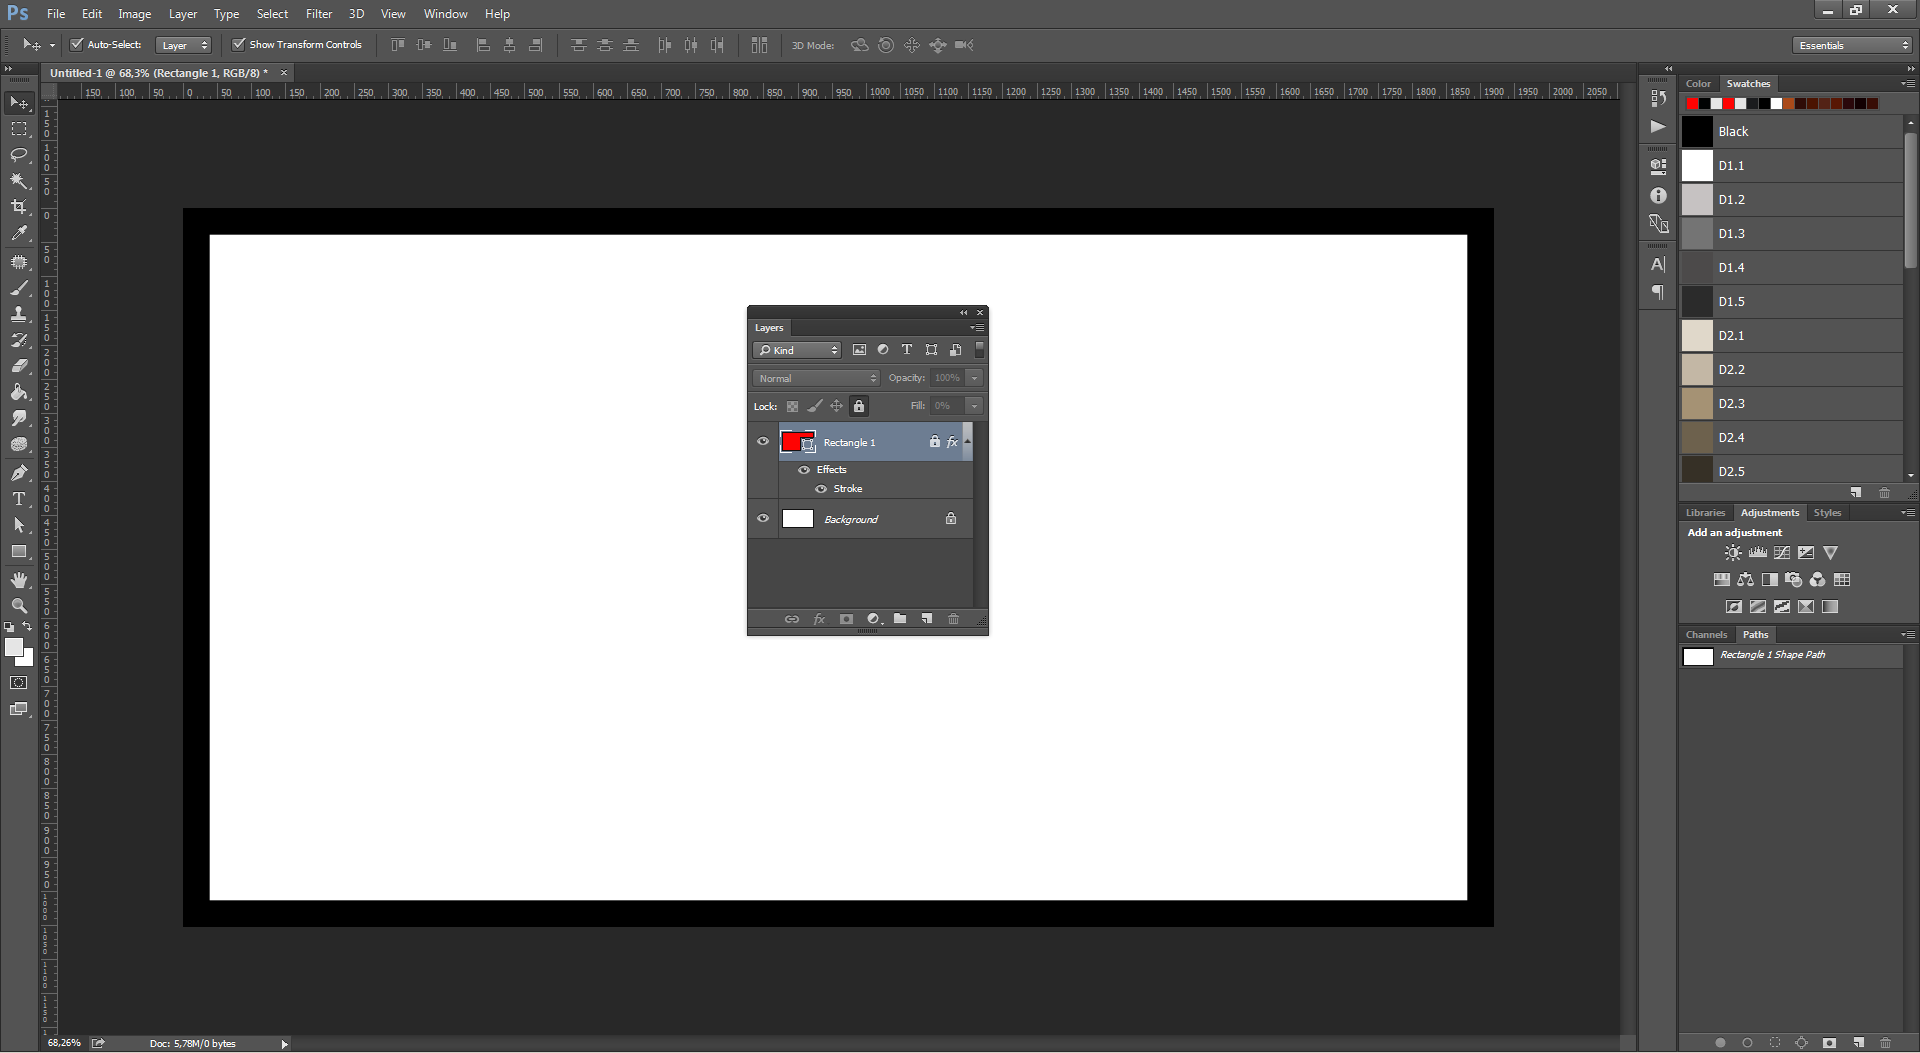This screenshot has width=1920, height=1053.
Task: Open the Info panel icon
Action: pos(1658,196)
